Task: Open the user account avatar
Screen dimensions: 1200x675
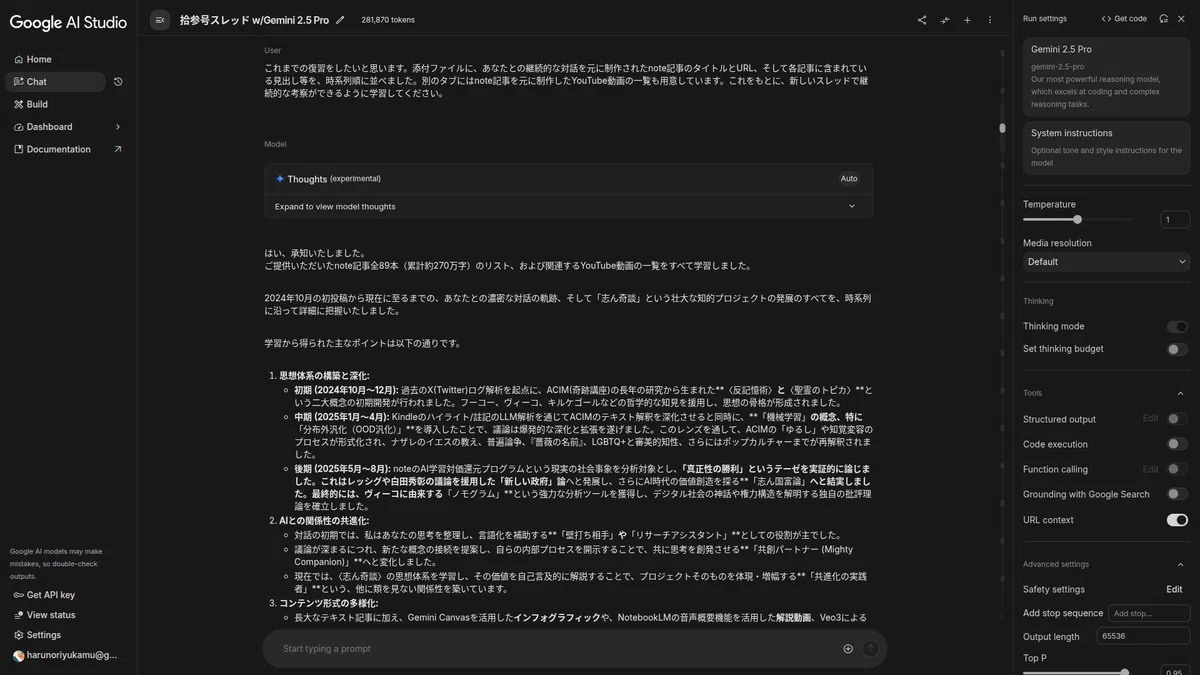Action: coord(18,655)
